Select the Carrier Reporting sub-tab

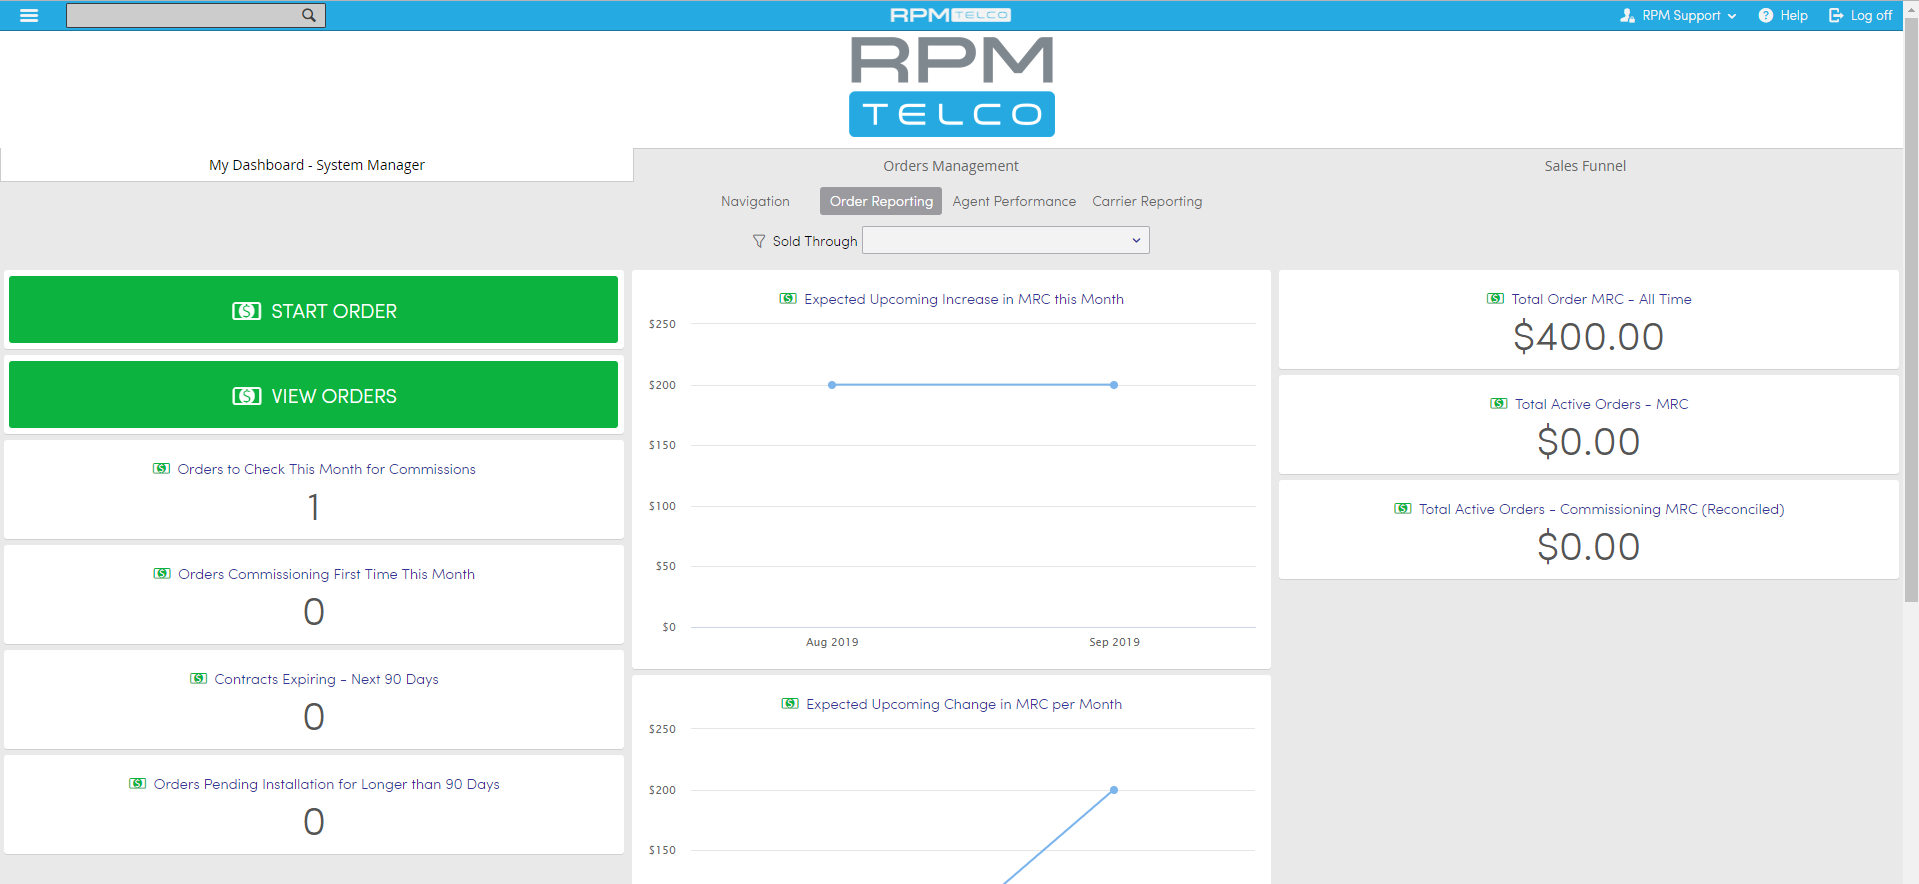tap(1147, 201)
